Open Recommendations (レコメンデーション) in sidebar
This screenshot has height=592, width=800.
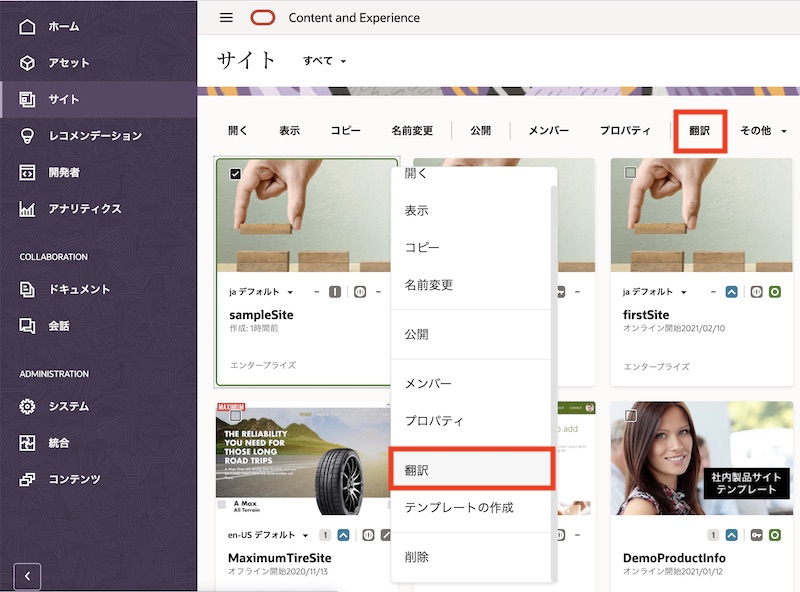point(94,136)
